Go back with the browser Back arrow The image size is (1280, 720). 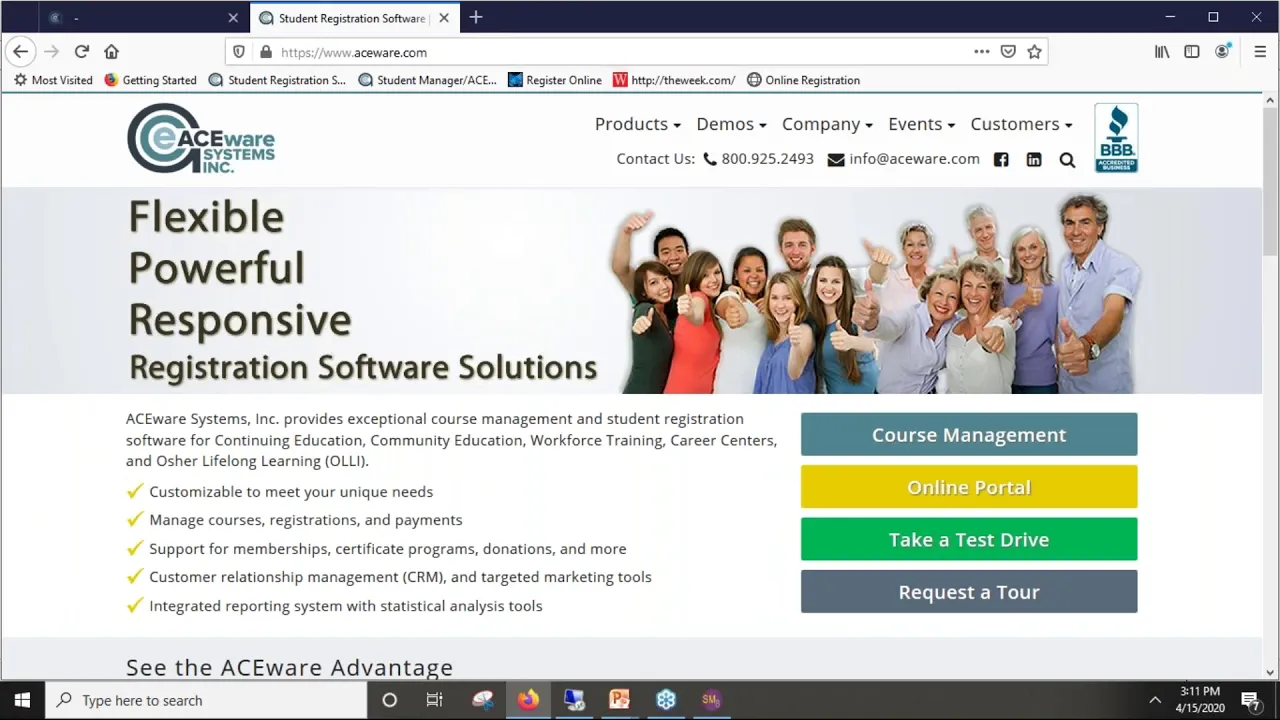click(x=21, y=52)
